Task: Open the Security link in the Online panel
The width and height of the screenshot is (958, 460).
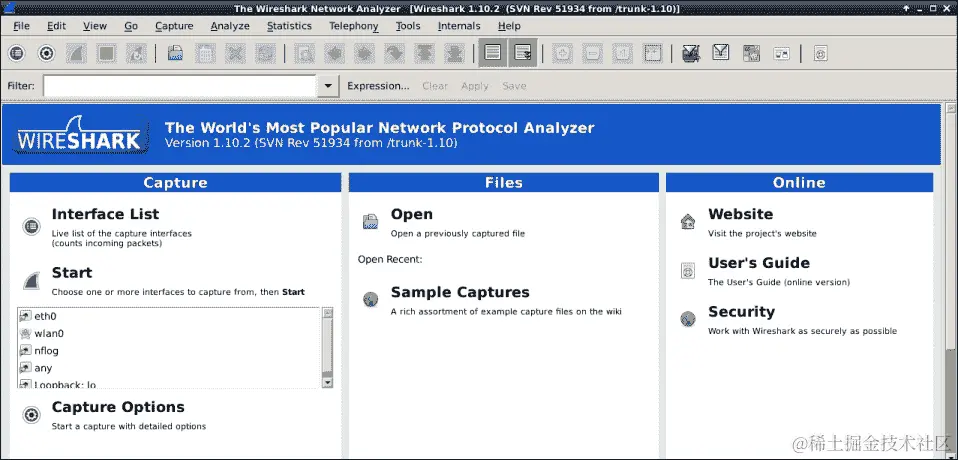Action: pyautogui.click(x=741, y=312)
